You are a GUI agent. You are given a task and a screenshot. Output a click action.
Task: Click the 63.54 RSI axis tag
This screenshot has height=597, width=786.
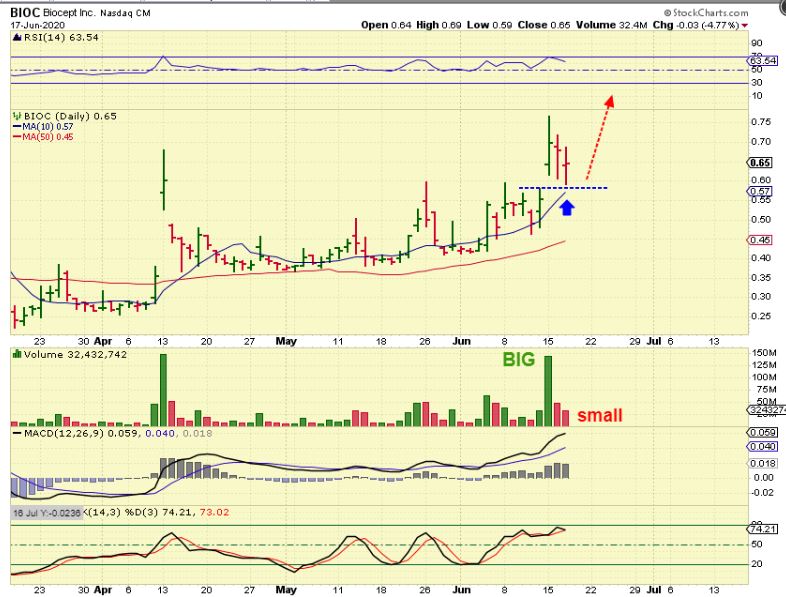[x=762, y=61]
